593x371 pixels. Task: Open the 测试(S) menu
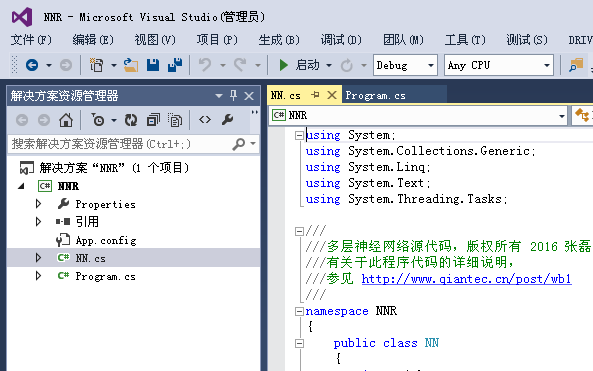[x=527, y=40]
